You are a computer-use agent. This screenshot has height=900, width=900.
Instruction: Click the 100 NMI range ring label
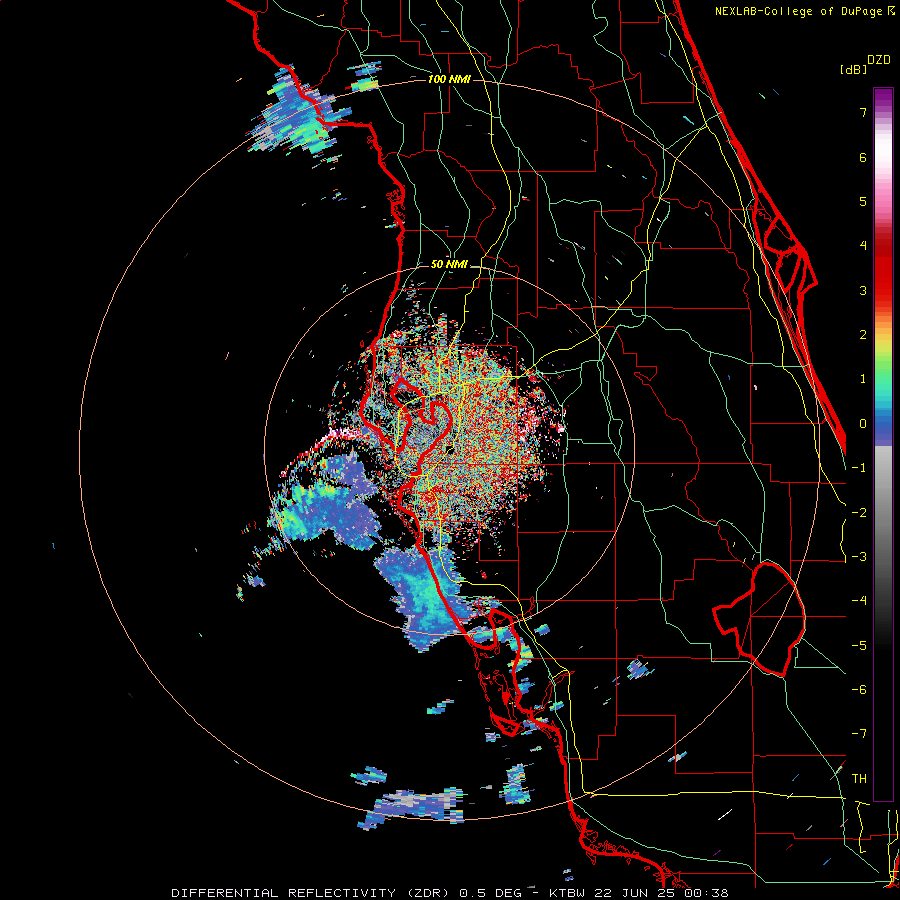pos(449,79)
